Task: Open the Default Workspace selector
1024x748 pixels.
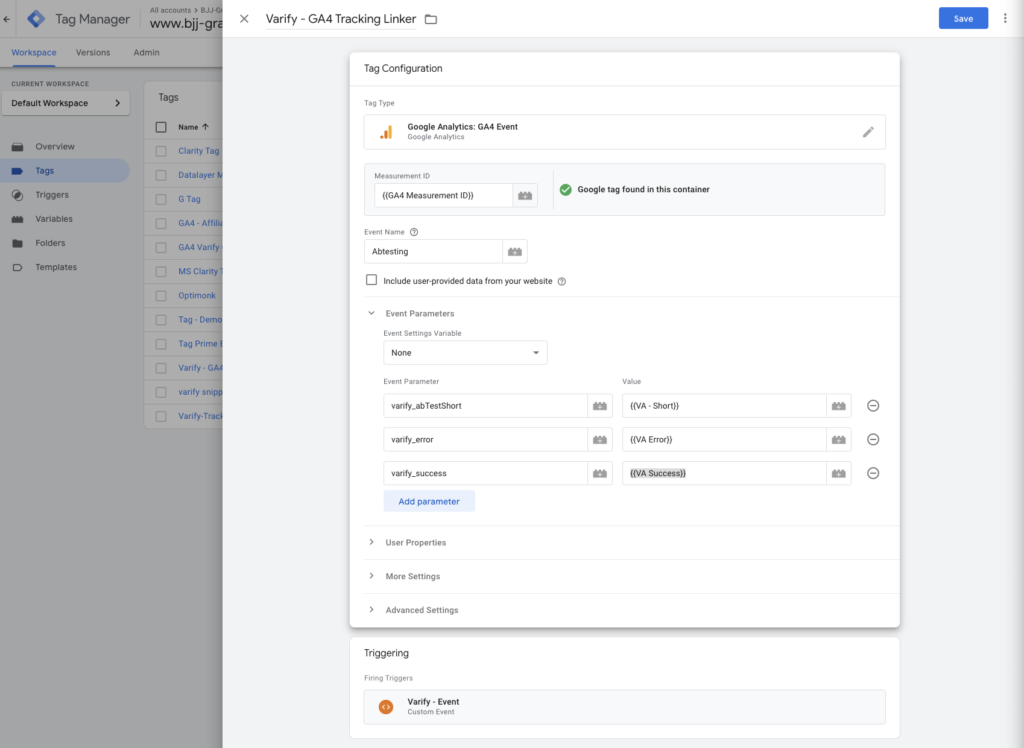Action: (x=65, y=103)
